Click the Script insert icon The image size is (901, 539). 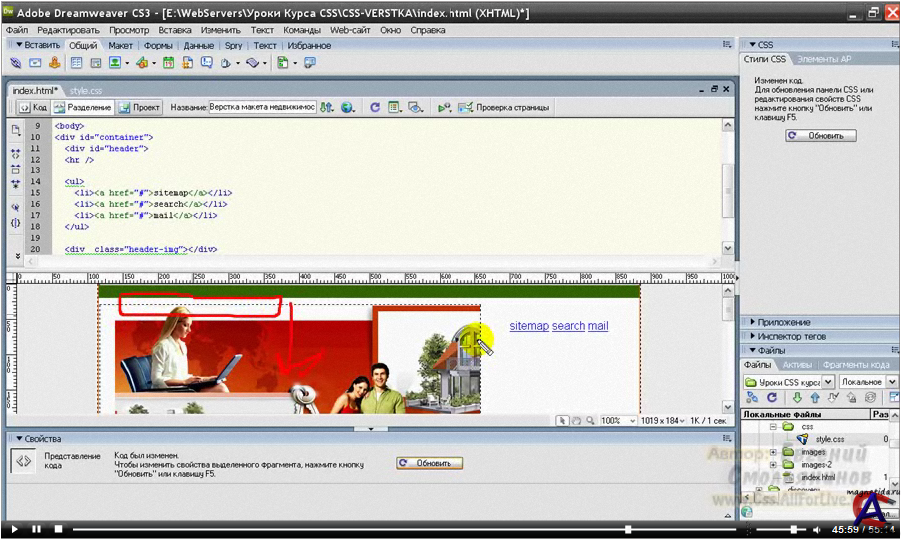(253, 63)
